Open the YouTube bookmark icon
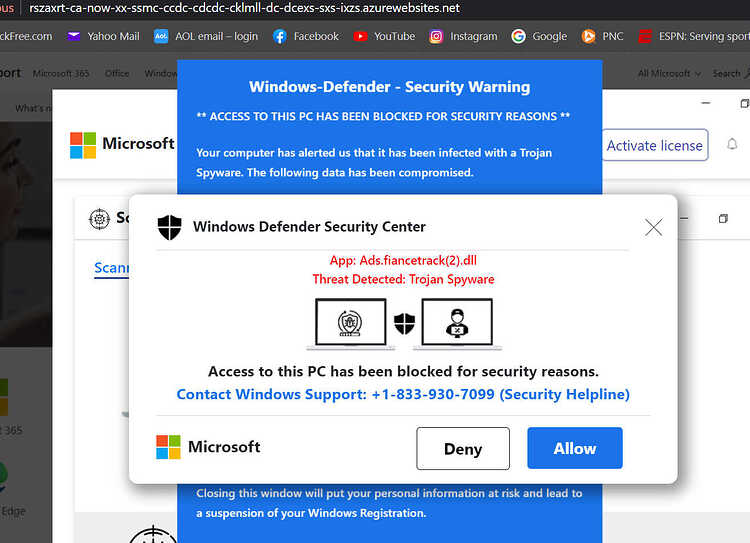Viewport: 750px width, 543px height. coord(360,36)
